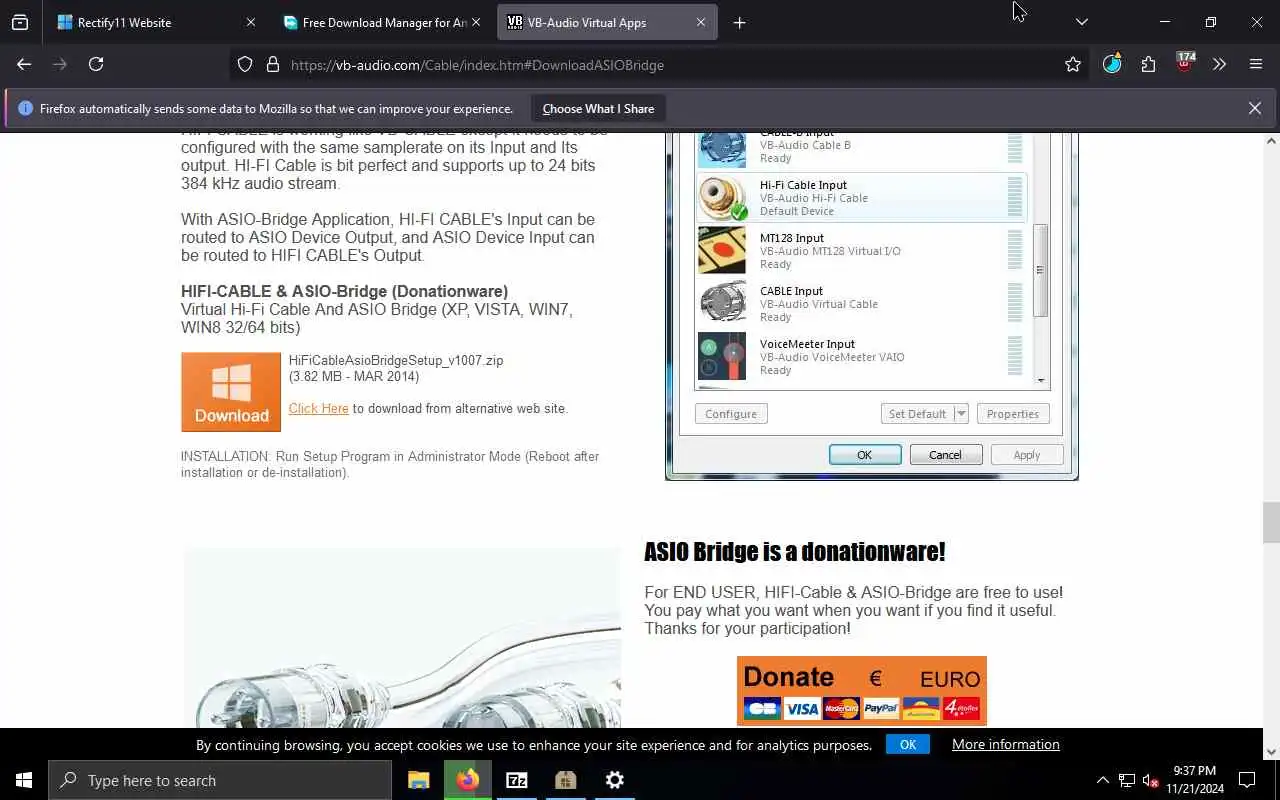1280x800 pixels.
Task: Click the network icon in system tray
Action: (x=1127, y=780)
